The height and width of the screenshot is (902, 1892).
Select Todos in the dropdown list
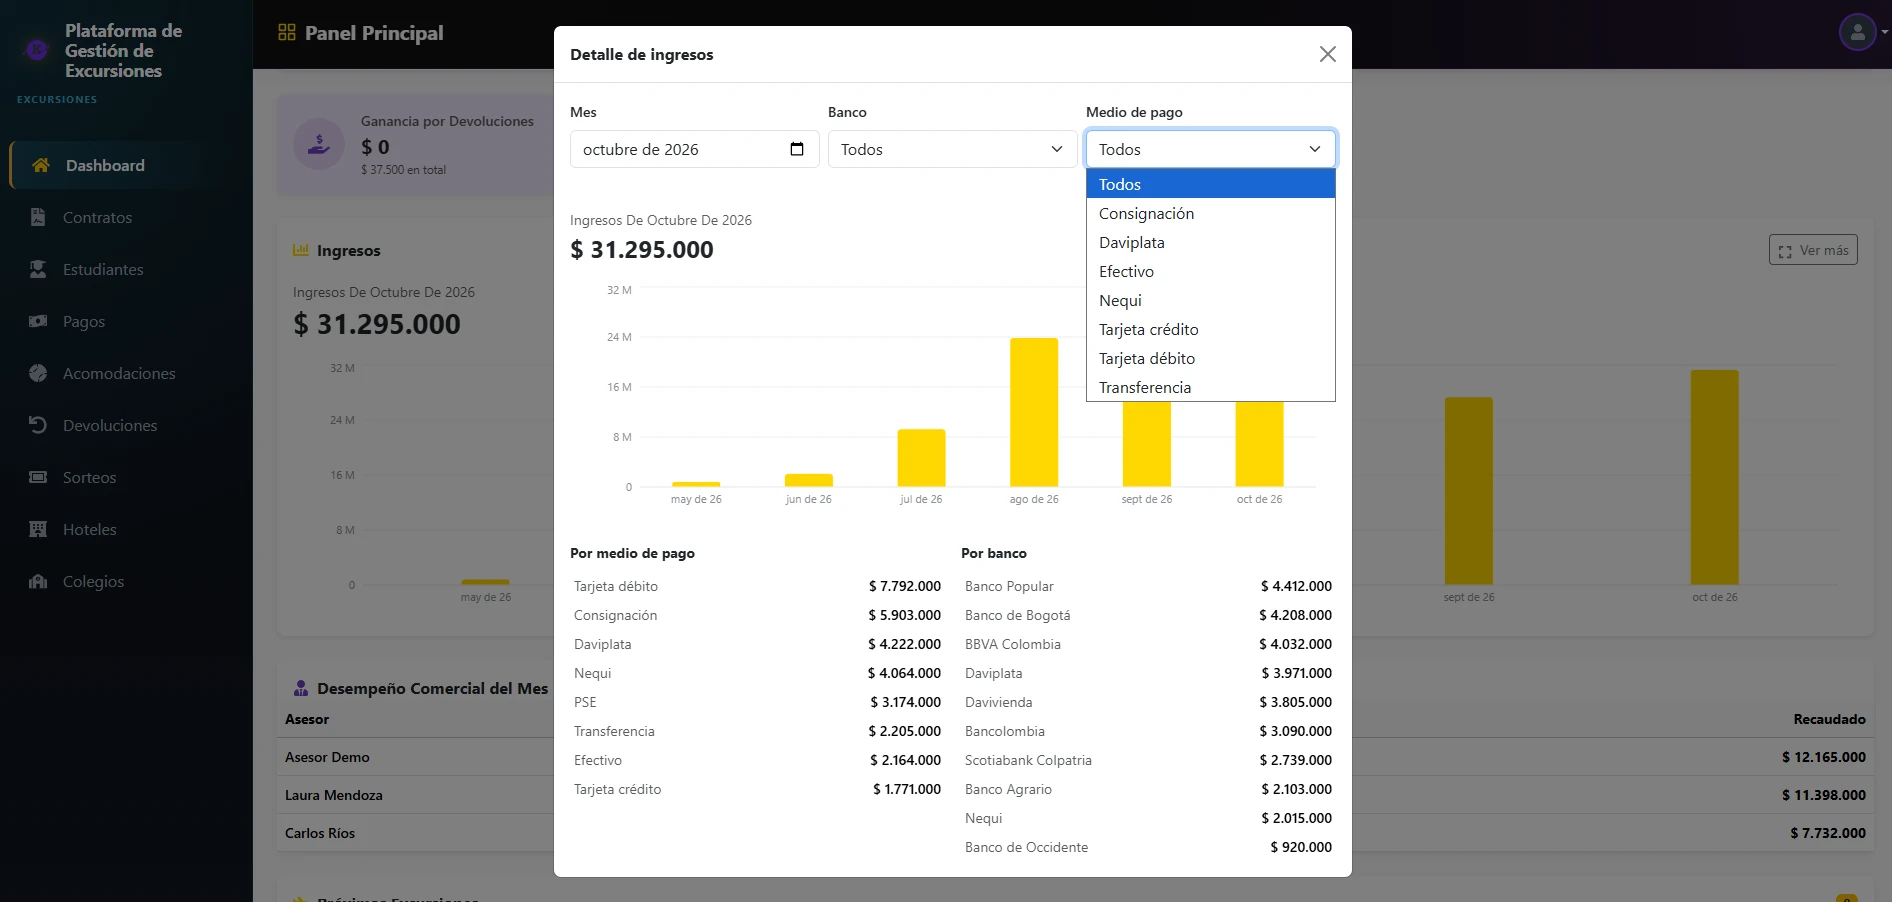coord(1210,184)
